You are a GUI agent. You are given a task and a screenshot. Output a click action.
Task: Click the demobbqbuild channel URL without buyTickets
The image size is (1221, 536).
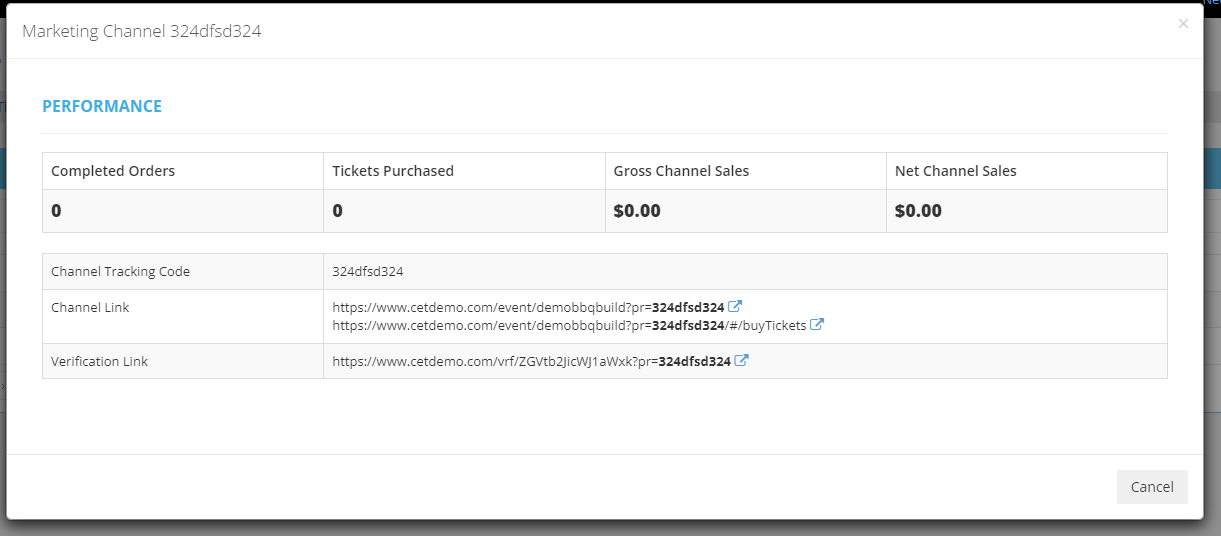(x=528, y=307)
